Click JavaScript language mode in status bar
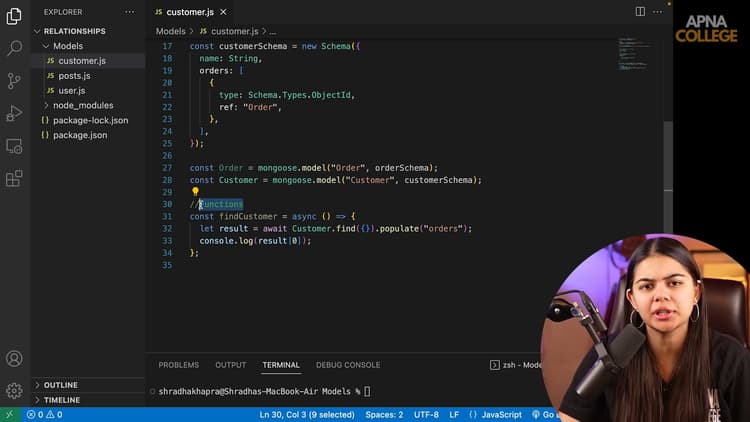This screenshot has width=750, height=422. [x=501, y=415]
